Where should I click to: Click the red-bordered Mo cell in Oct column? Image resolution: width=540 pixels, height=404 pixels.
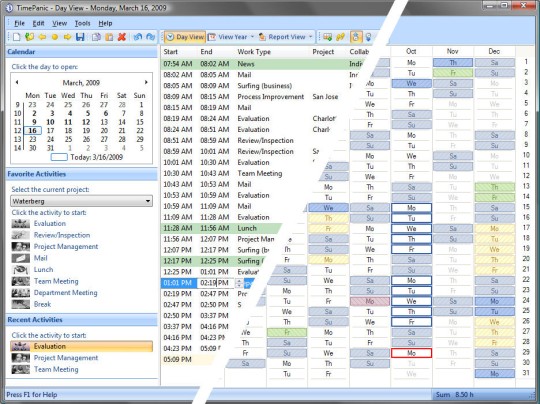(x=411, y=353)
